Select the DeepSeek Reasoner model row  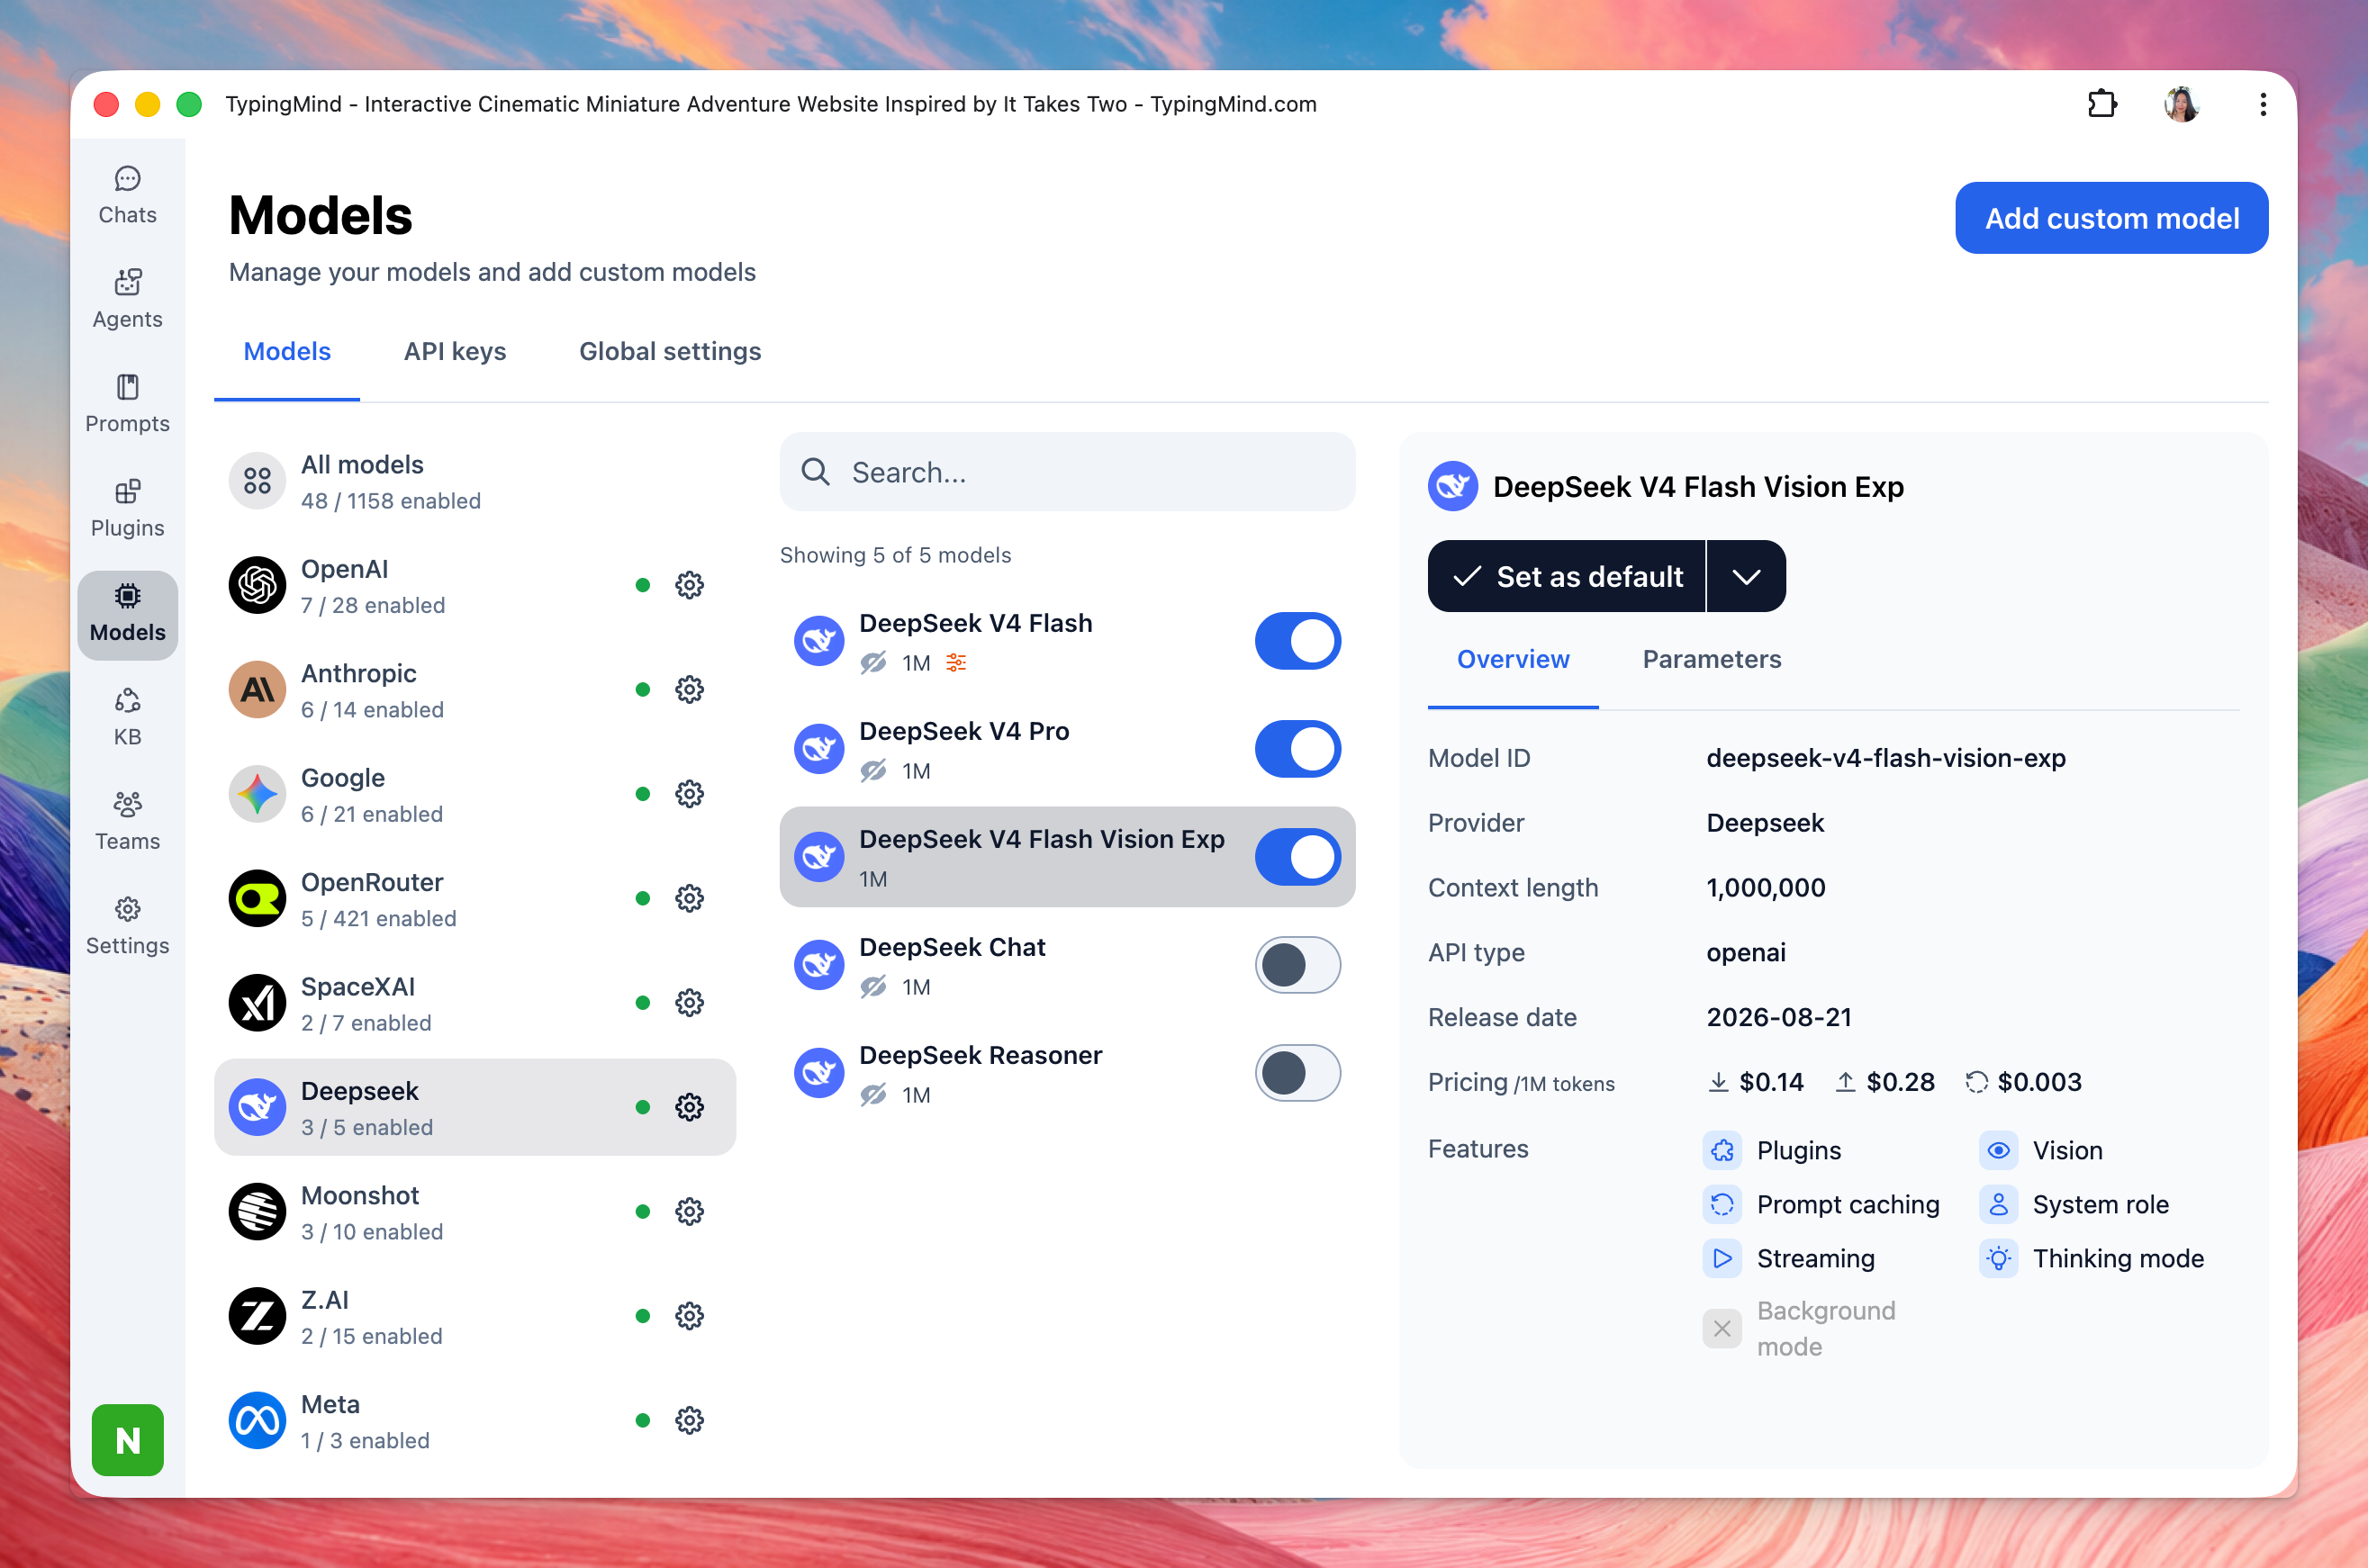click(1067, 1073)
